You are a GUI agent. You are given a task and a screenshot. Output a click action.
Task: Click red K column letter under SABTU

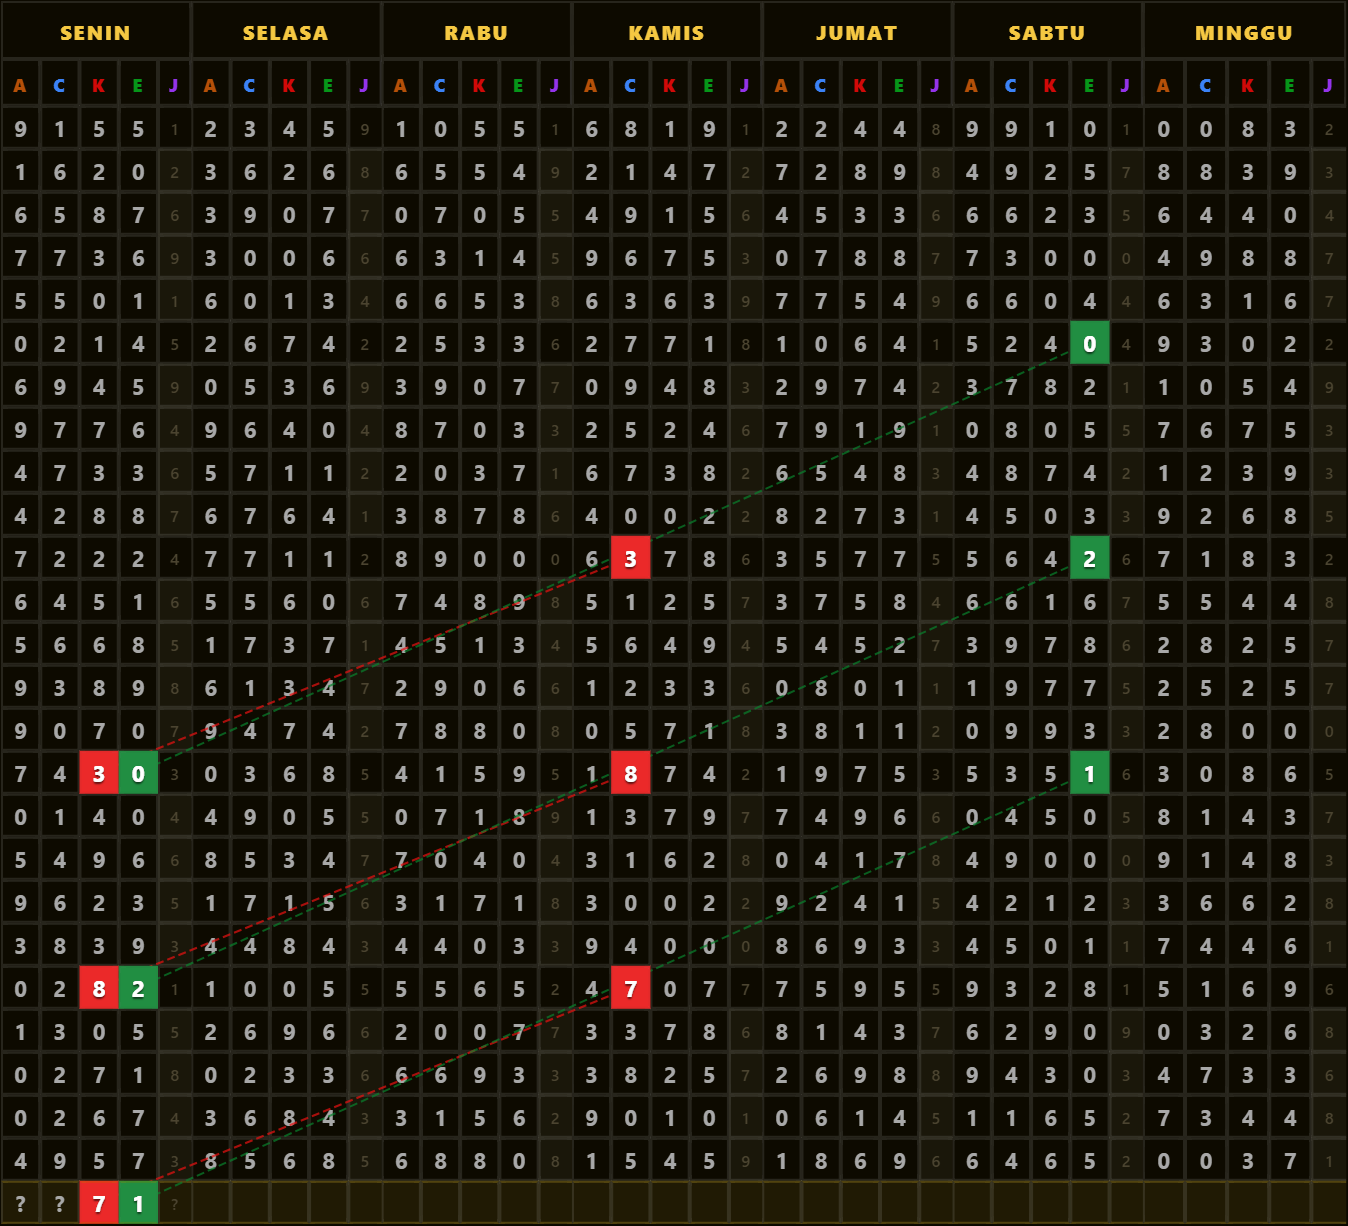(1050, 86)
